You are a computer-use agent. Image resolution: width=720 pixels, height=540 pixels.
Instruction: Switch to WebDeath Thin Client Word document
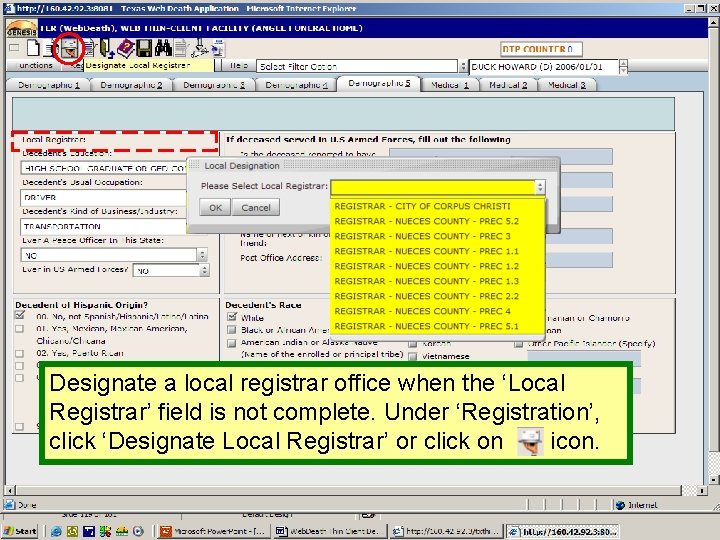329,531
